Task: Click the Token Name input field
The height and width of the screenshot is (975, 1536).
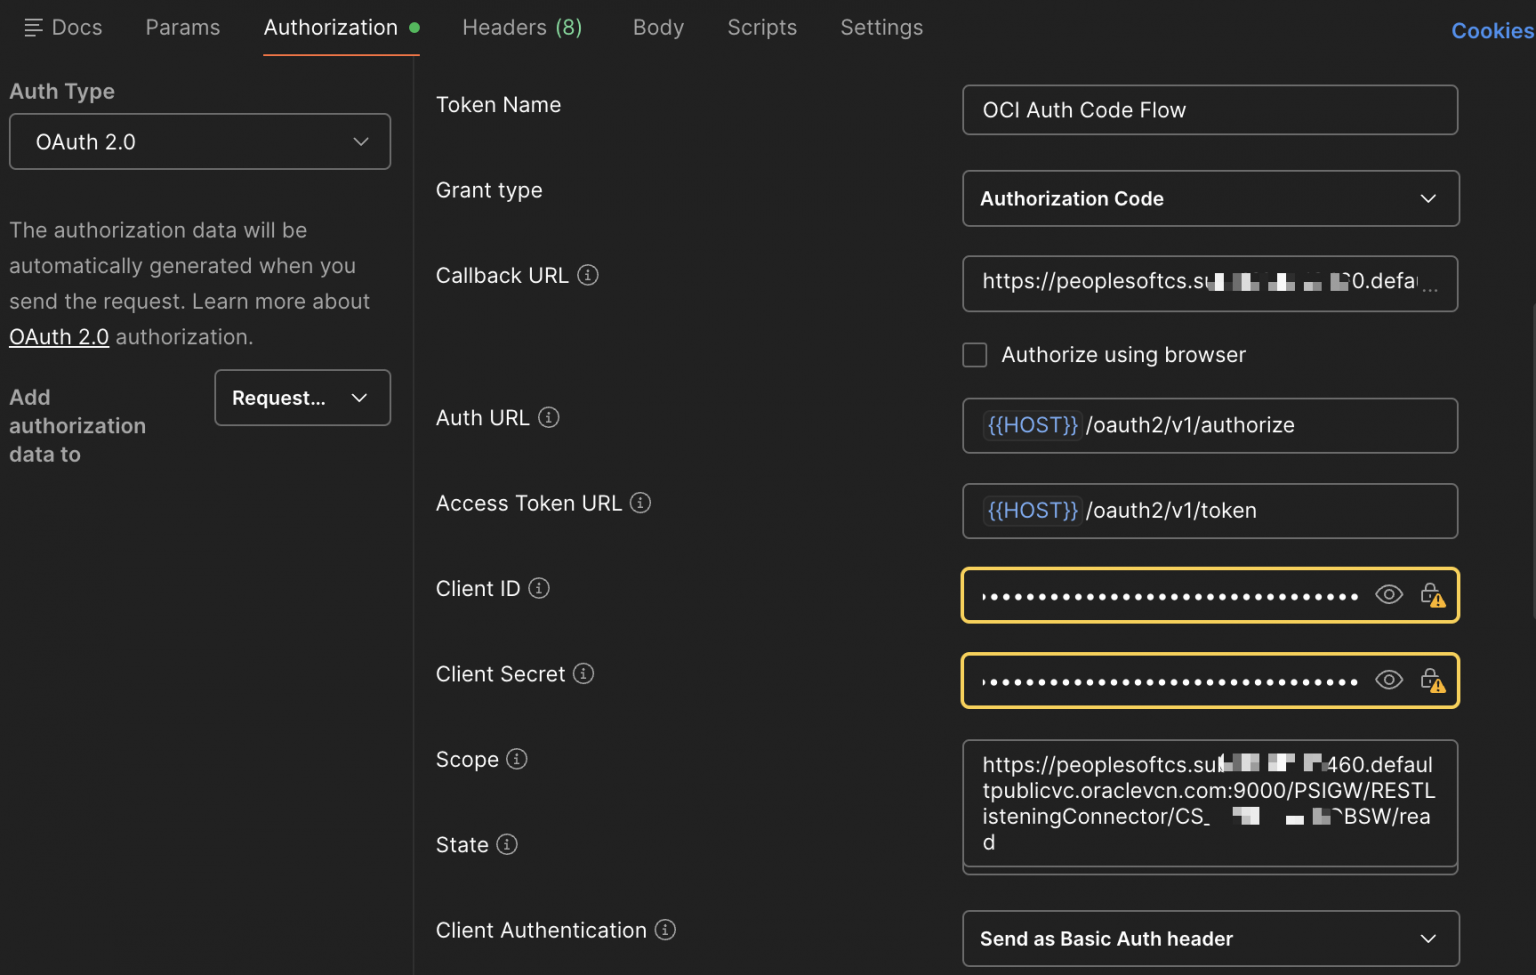Action: click(x=1210, y=110)
